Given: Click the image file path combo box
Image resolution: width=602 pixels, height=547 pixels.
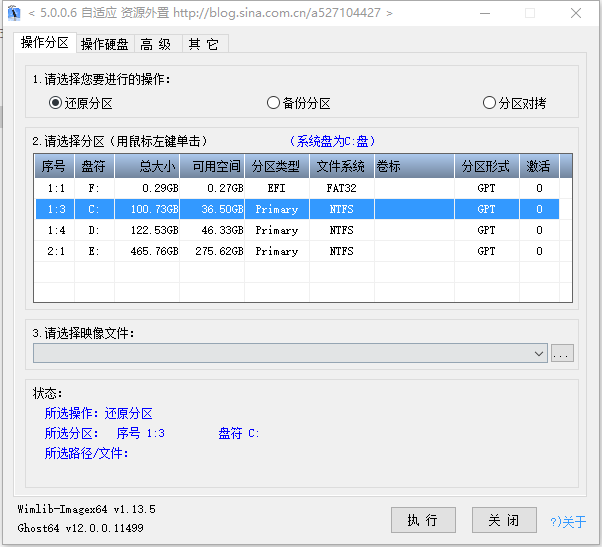Looking at the screenshot, I should [290, 353].
